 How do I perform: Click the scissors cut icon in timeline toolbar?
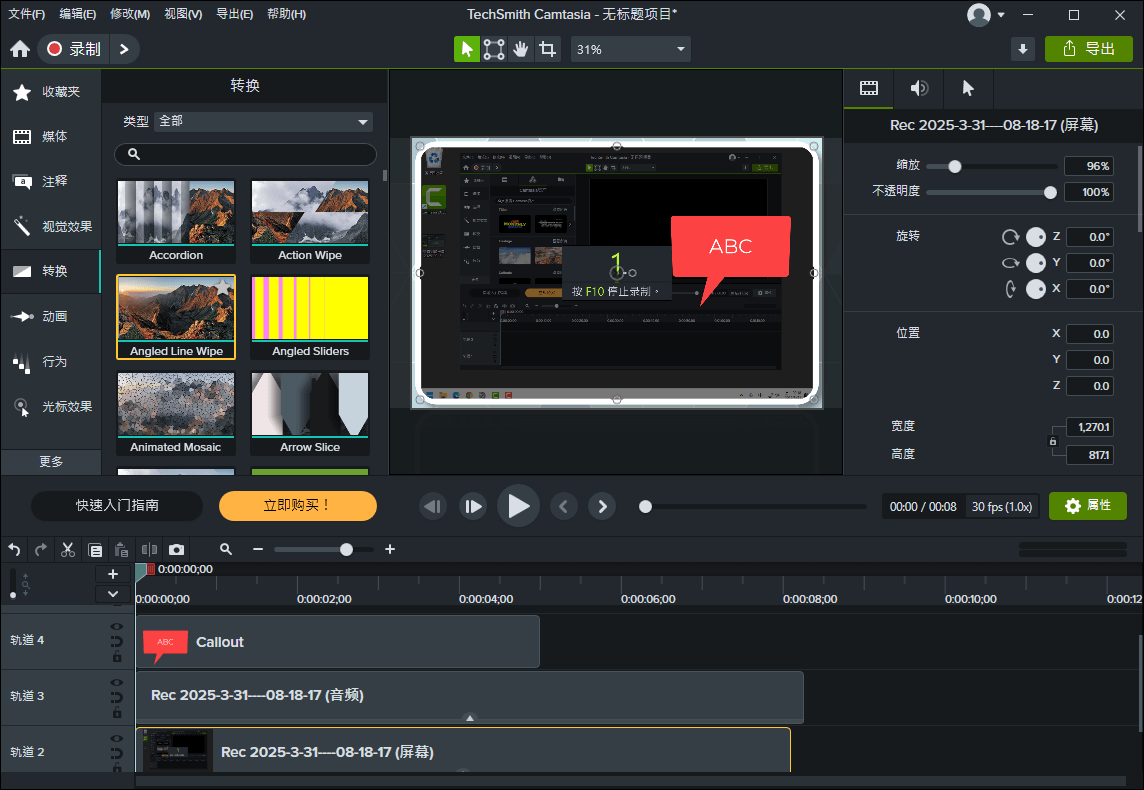point(68,549)
